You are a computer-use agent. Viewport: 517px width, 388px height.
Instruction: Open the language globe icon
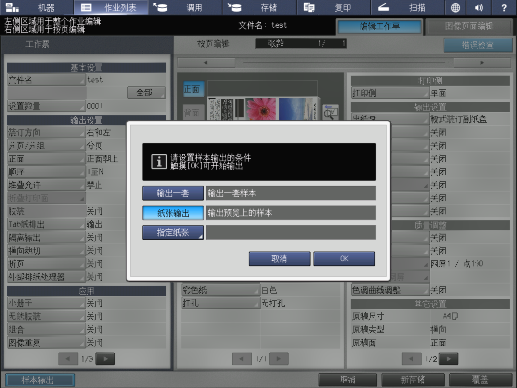pos(455,7)
